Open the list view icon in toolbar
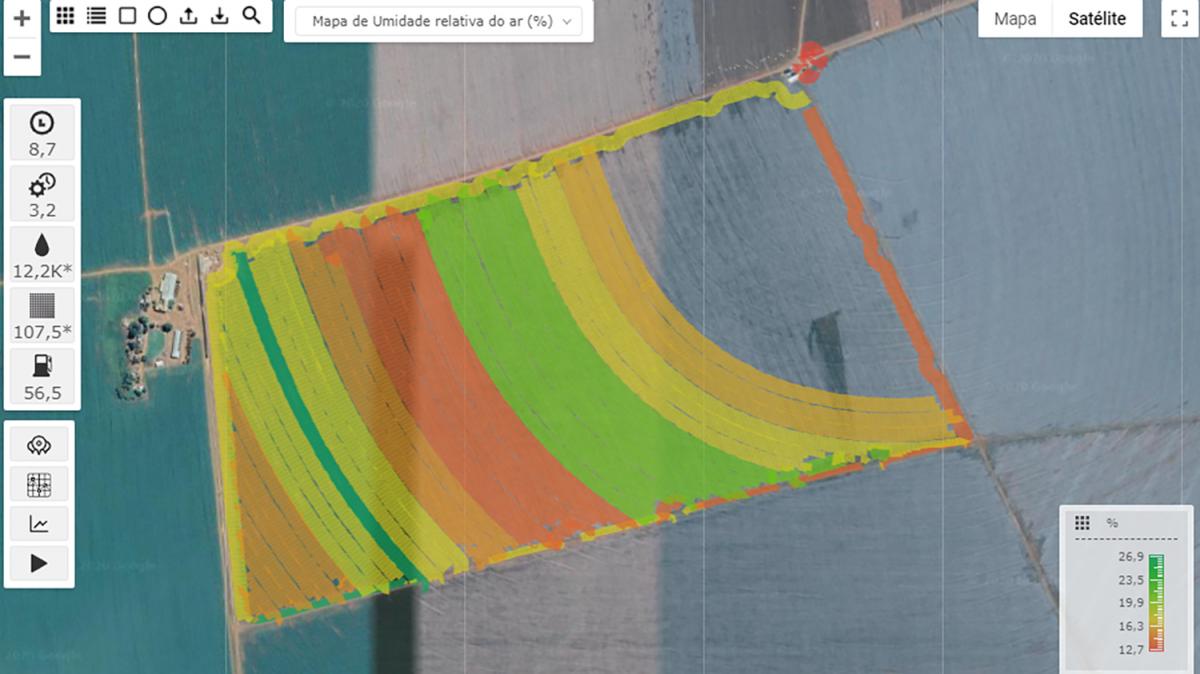 (96, 16)
